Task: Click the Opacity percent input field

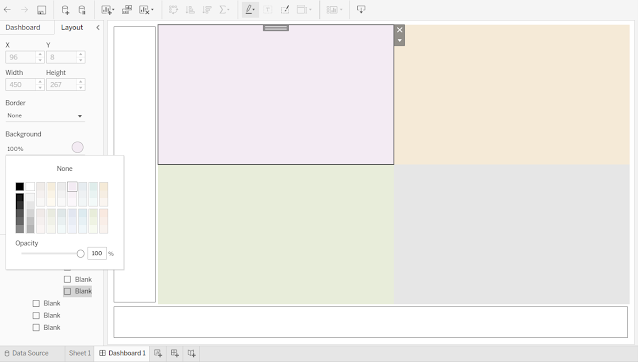Action: tap(97, 253)
